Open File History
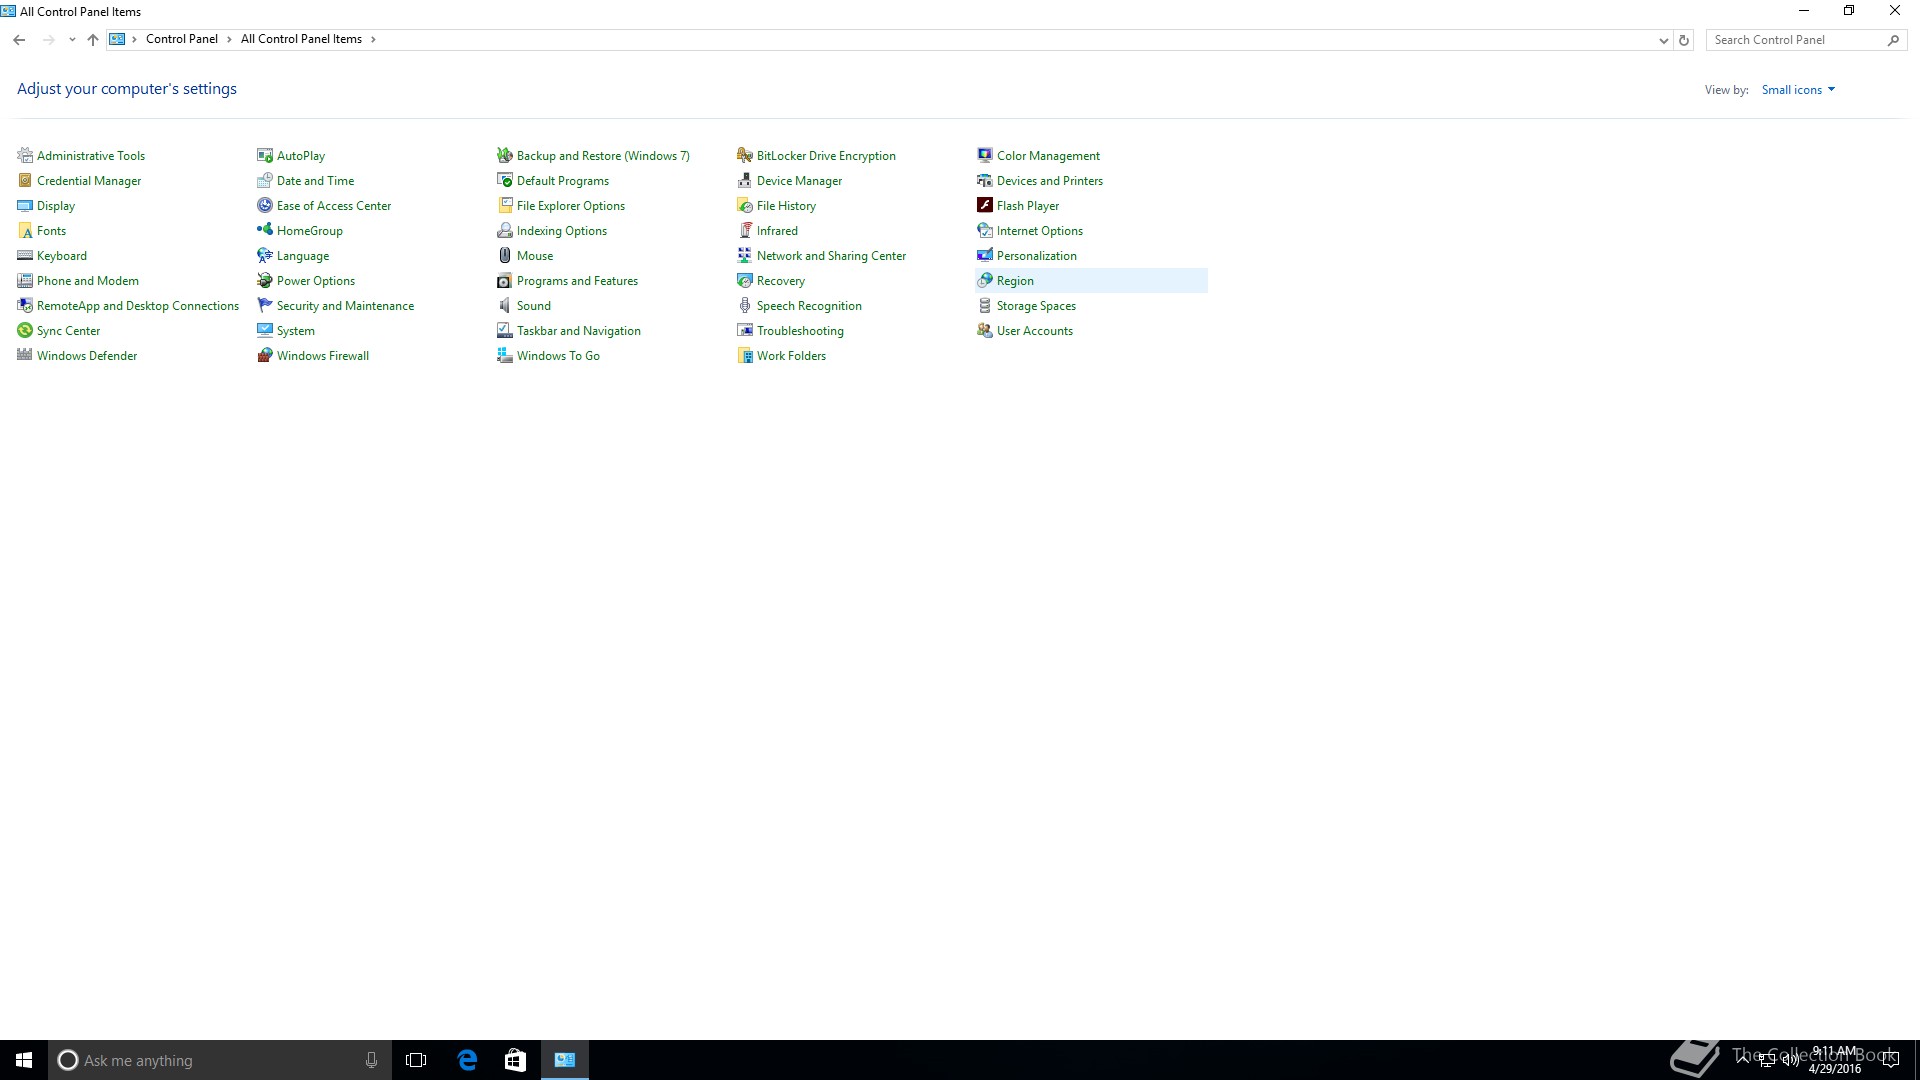Image resolution: width=1920 pixels, height=1080 pixels. tap(786, 206)
